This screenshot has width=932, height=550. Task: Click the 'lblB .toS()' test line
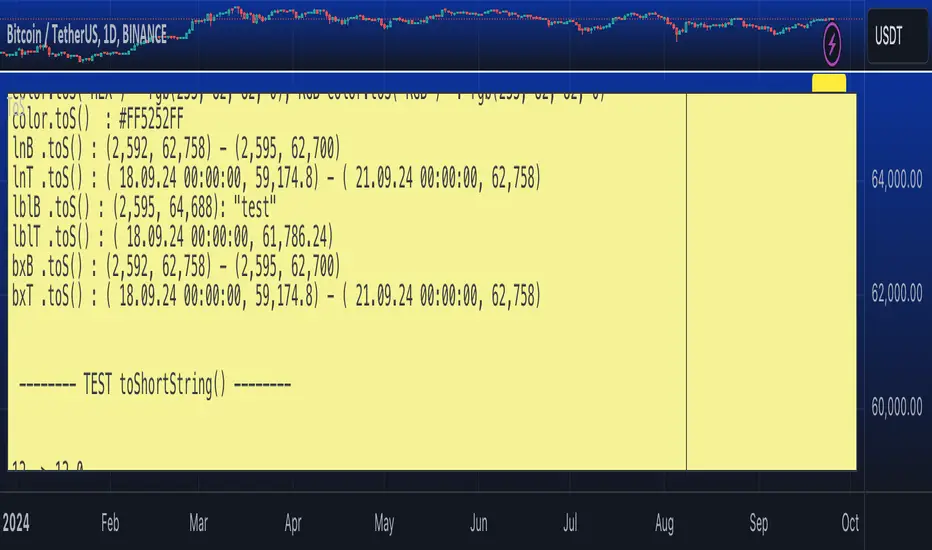point(144,207)
